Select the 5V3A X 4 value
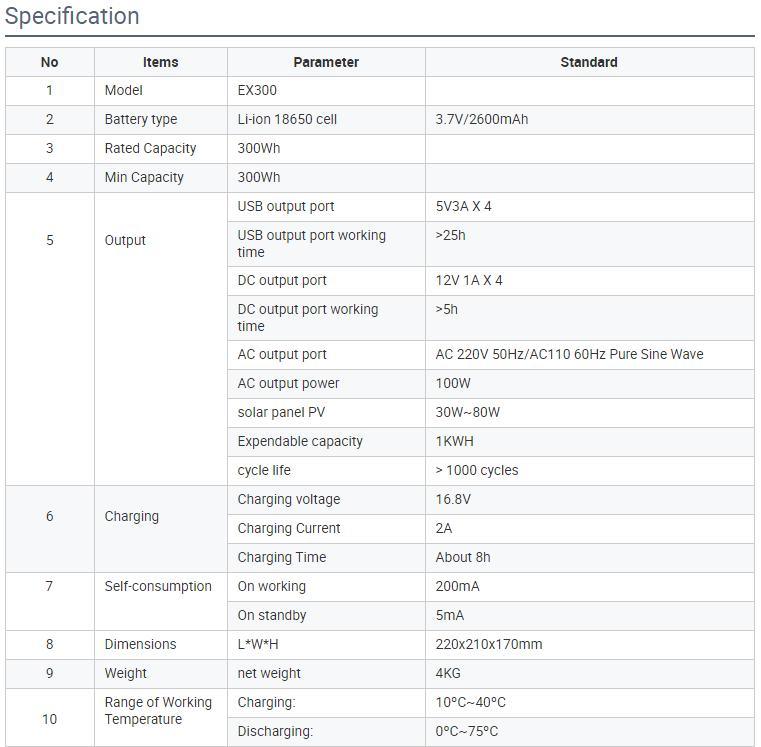This screenshot has width=761, height=747. click(464, 206)
